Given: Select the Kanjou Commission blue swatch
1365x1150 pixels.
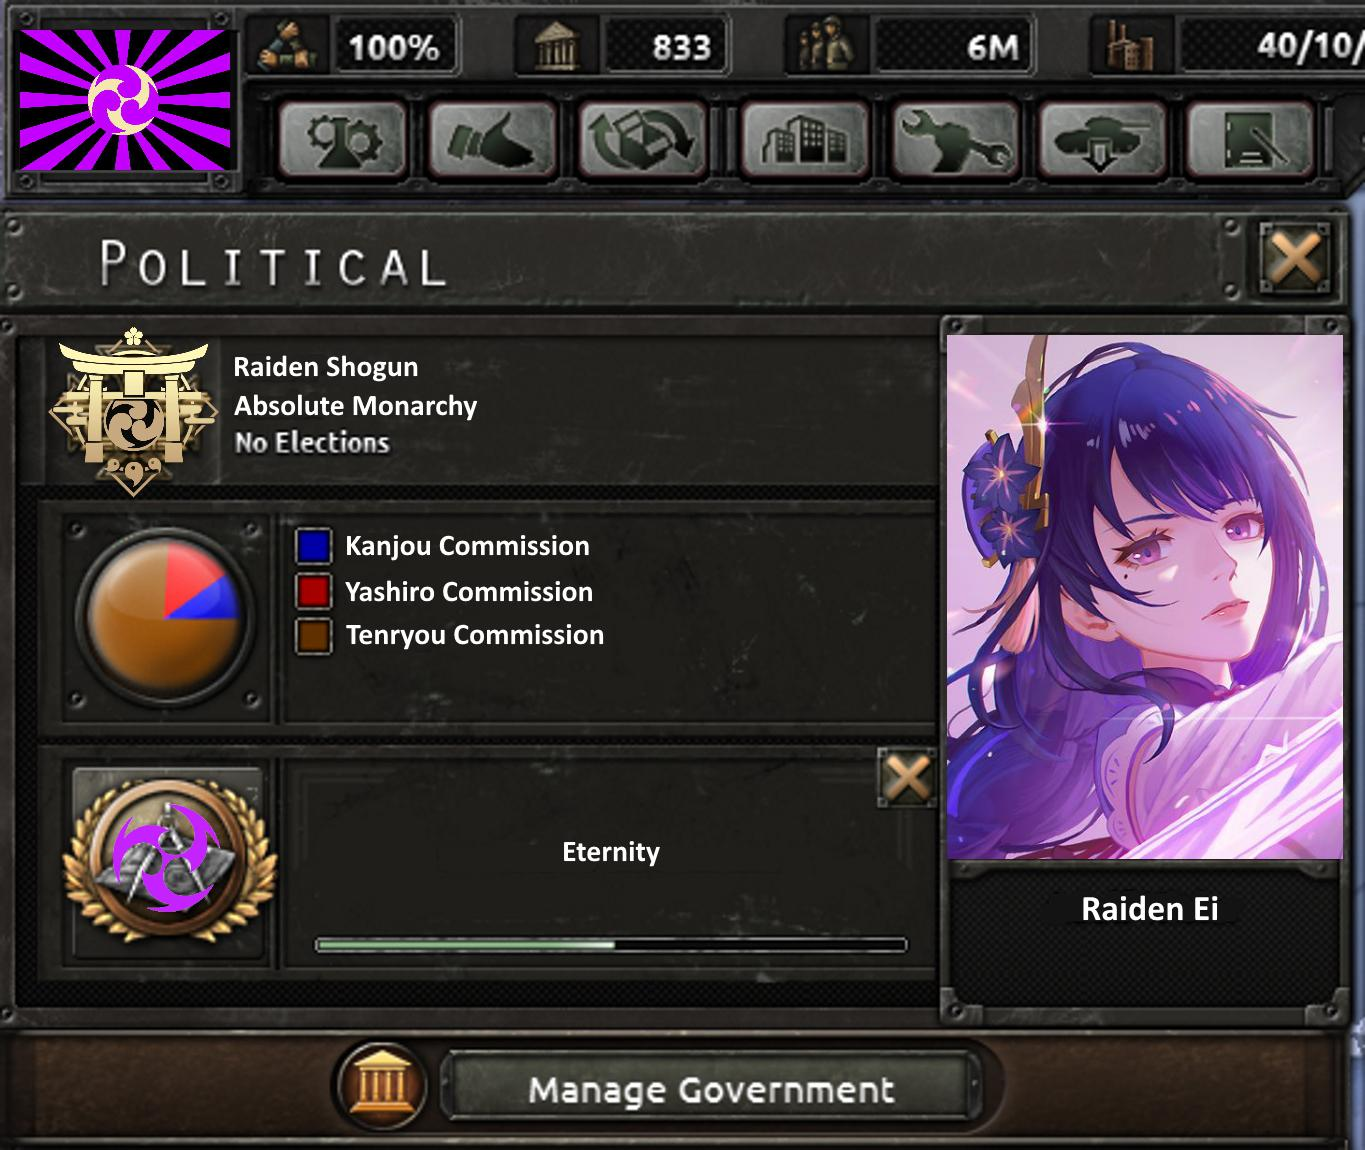Looking at the screenshot, I should (313, 546).
